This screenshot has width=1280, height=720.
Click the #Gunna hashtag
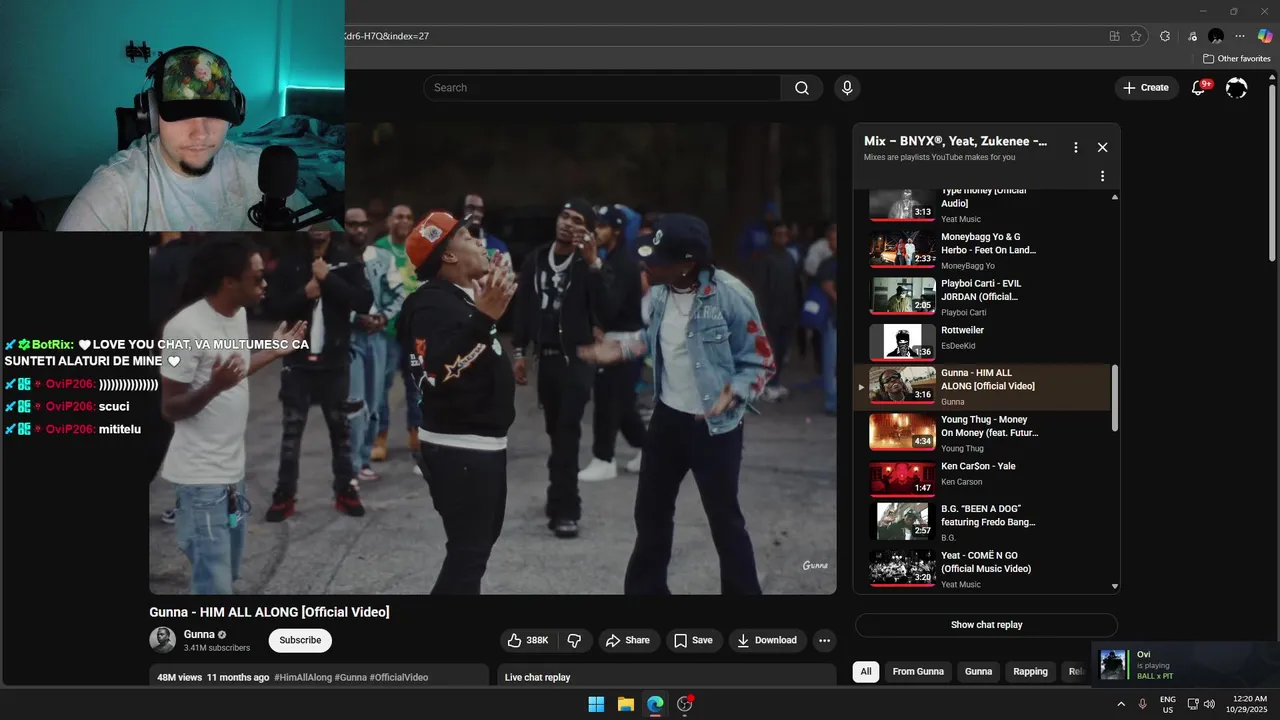351,677
